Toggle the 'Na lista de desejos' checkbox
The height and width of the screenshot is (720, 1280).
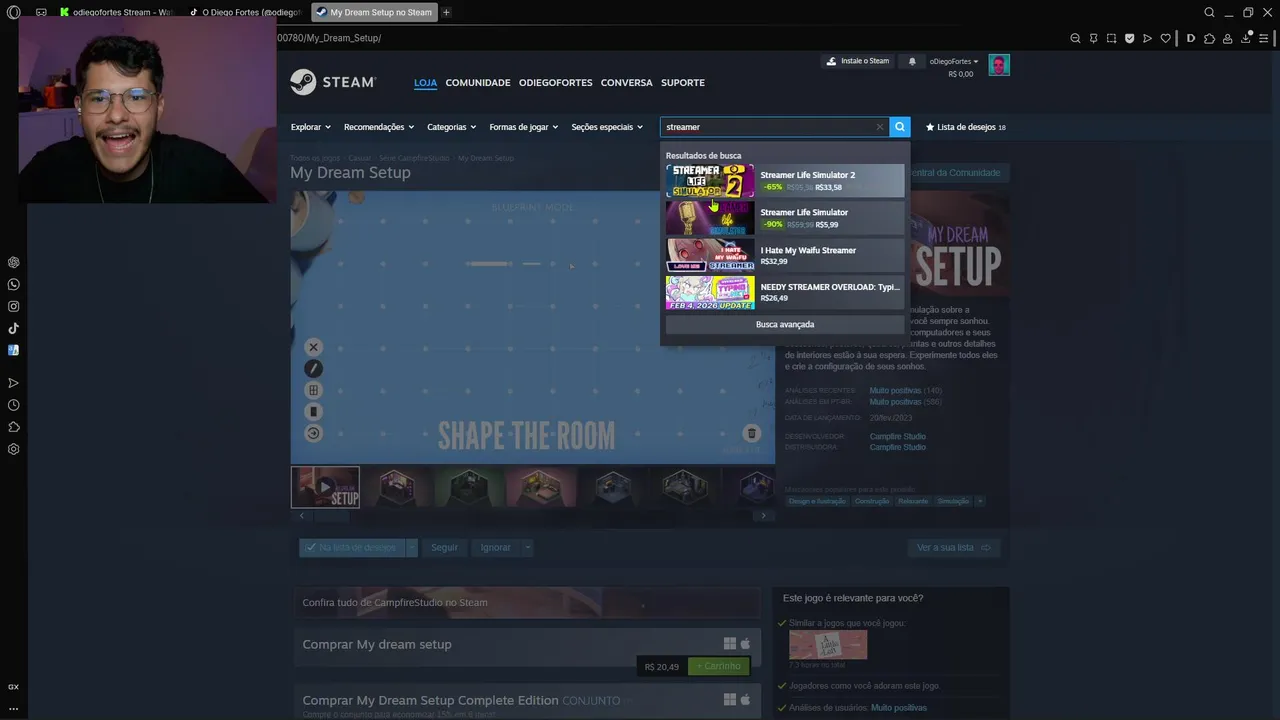351,547
